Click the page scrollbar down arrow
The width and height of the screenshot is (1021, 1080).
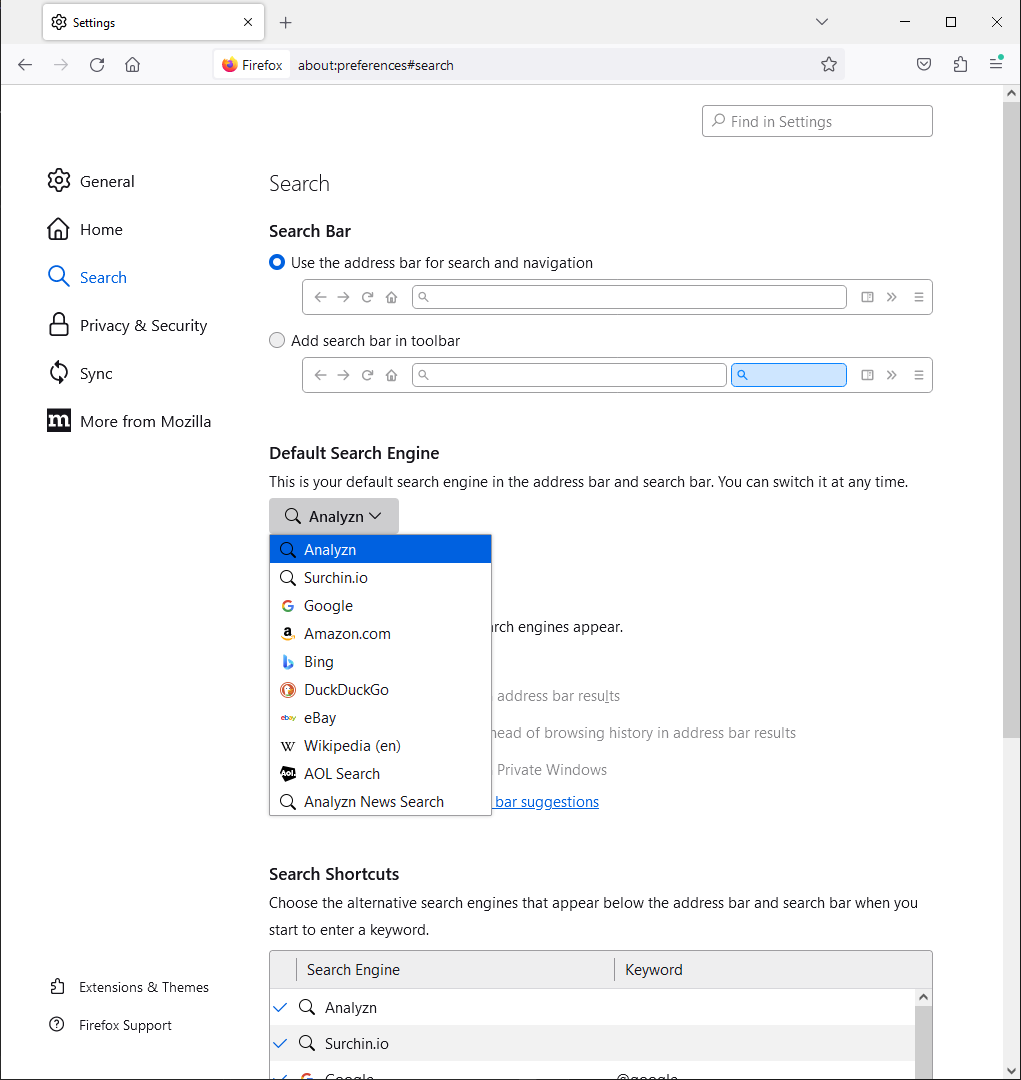coord(1011,1070)
